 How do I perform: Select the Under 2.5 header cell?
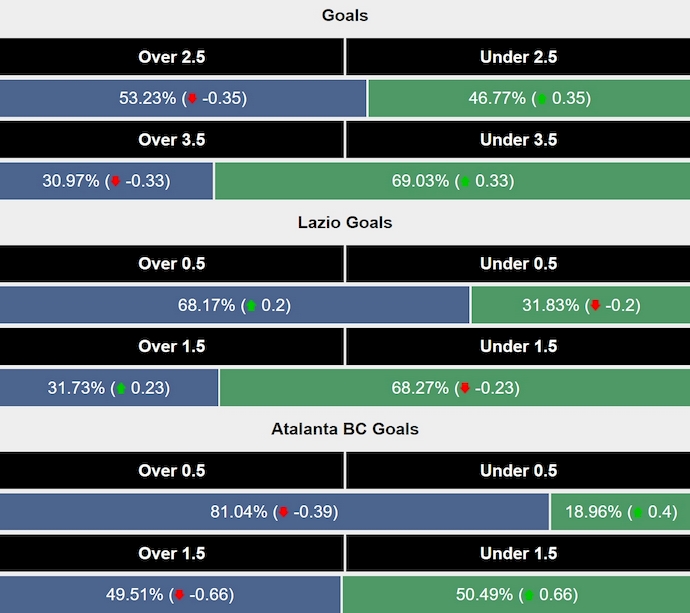518,57
